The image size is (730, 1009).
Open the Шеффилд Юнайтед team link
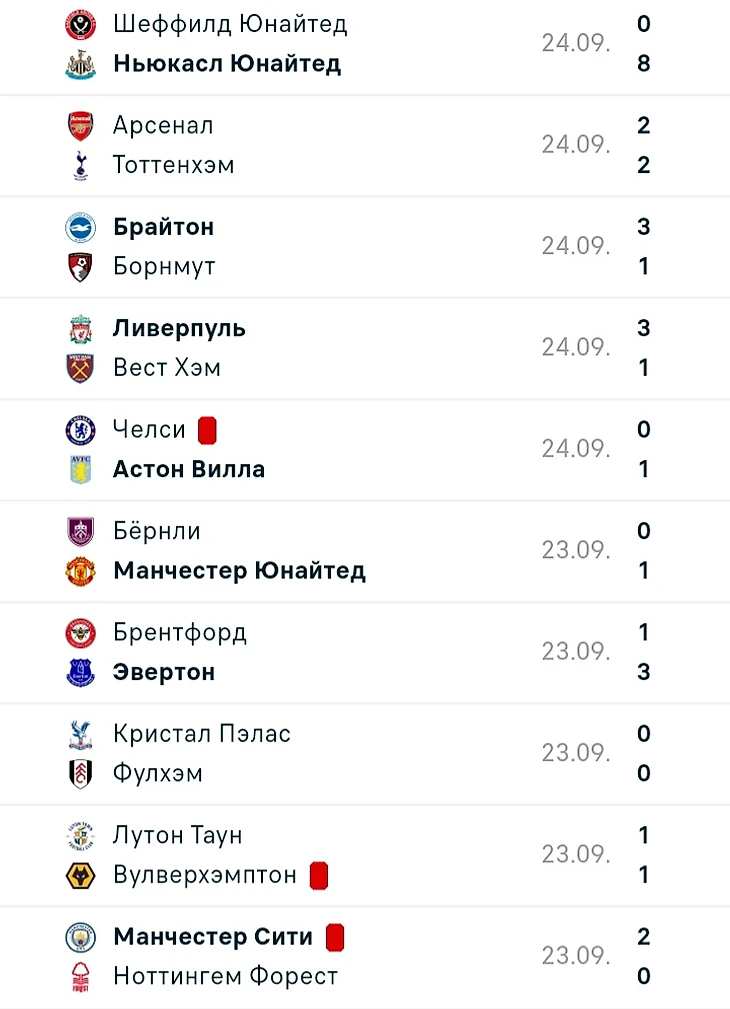point(230,23)
